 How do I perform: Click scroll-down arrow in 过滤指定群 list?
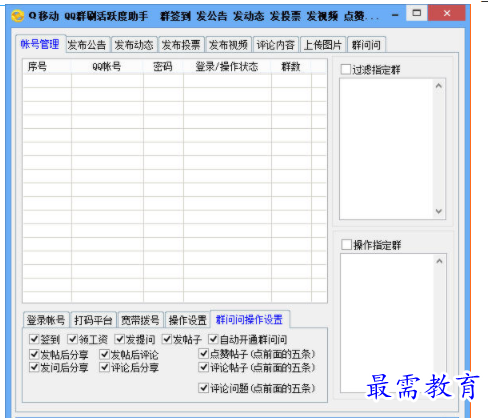pos(439,211)
